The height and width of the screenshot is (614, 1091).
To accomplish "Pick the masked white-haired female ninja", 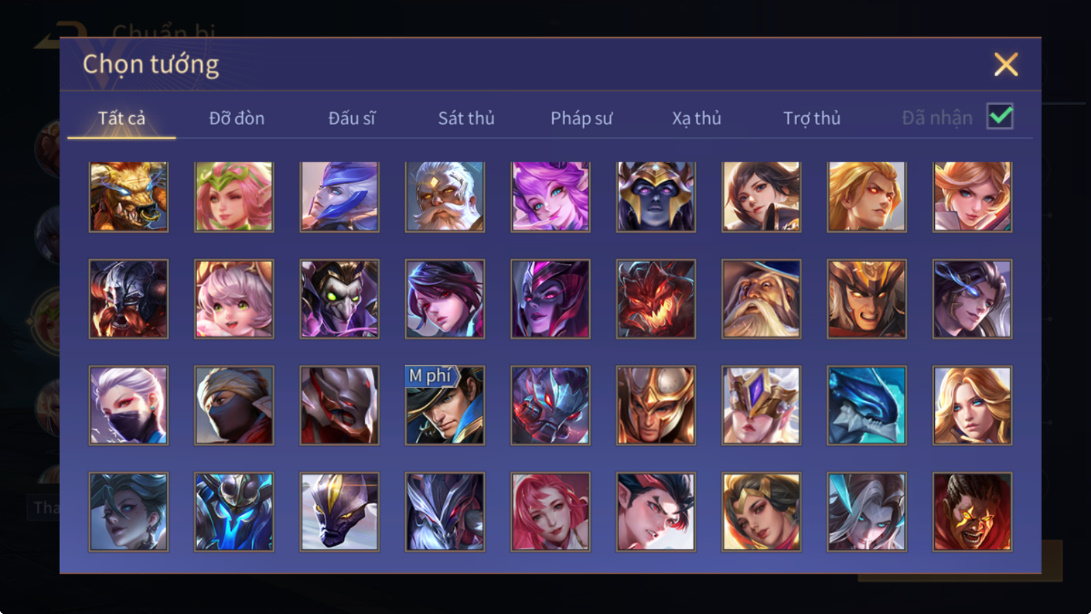I will click(129, 405).
